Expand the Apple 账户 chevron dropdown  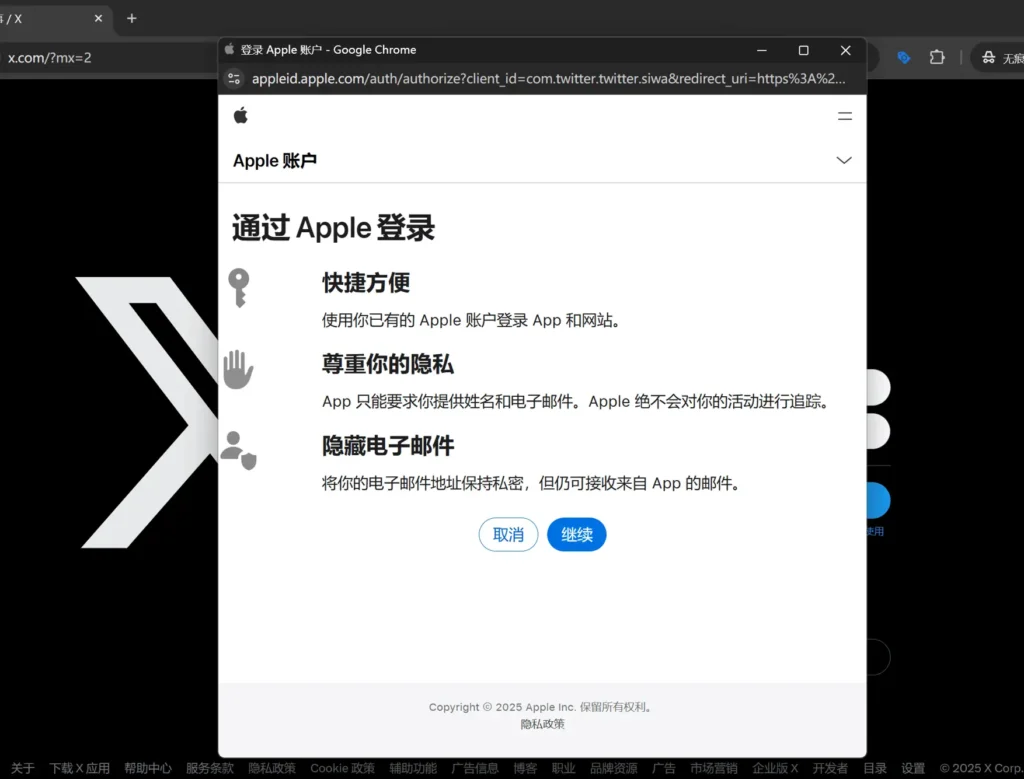844,160
